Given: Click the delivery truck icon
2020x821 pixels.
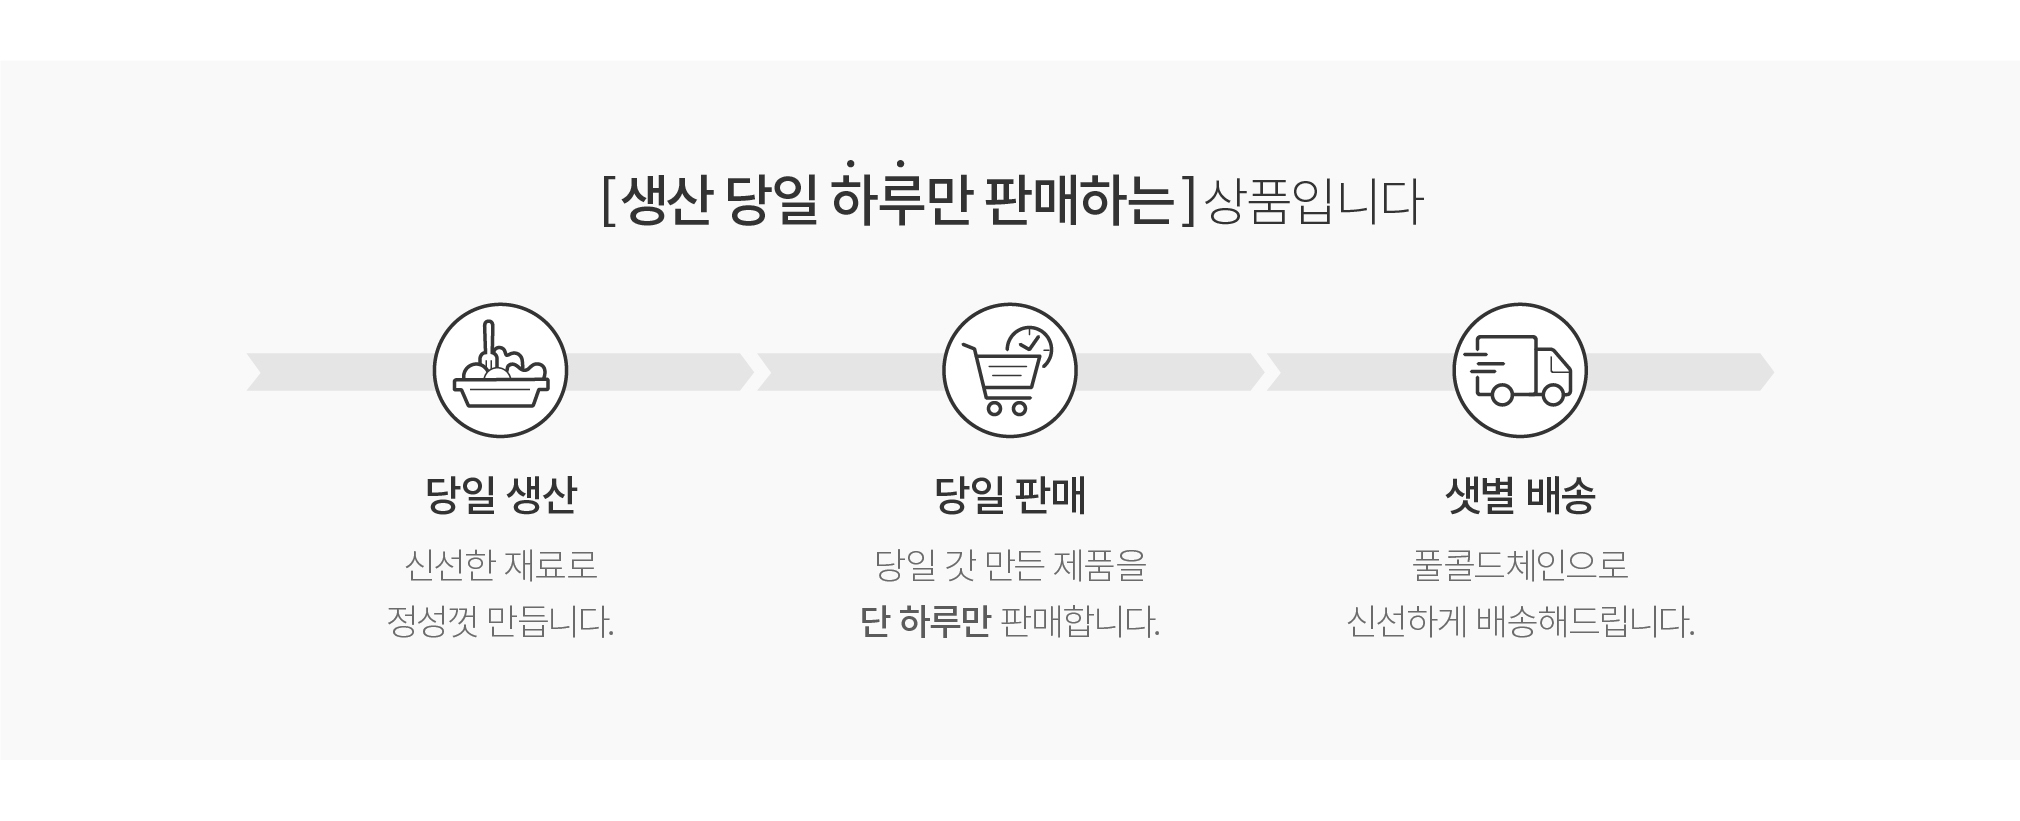Looking at the screenshot, I should pos(1520,371).
